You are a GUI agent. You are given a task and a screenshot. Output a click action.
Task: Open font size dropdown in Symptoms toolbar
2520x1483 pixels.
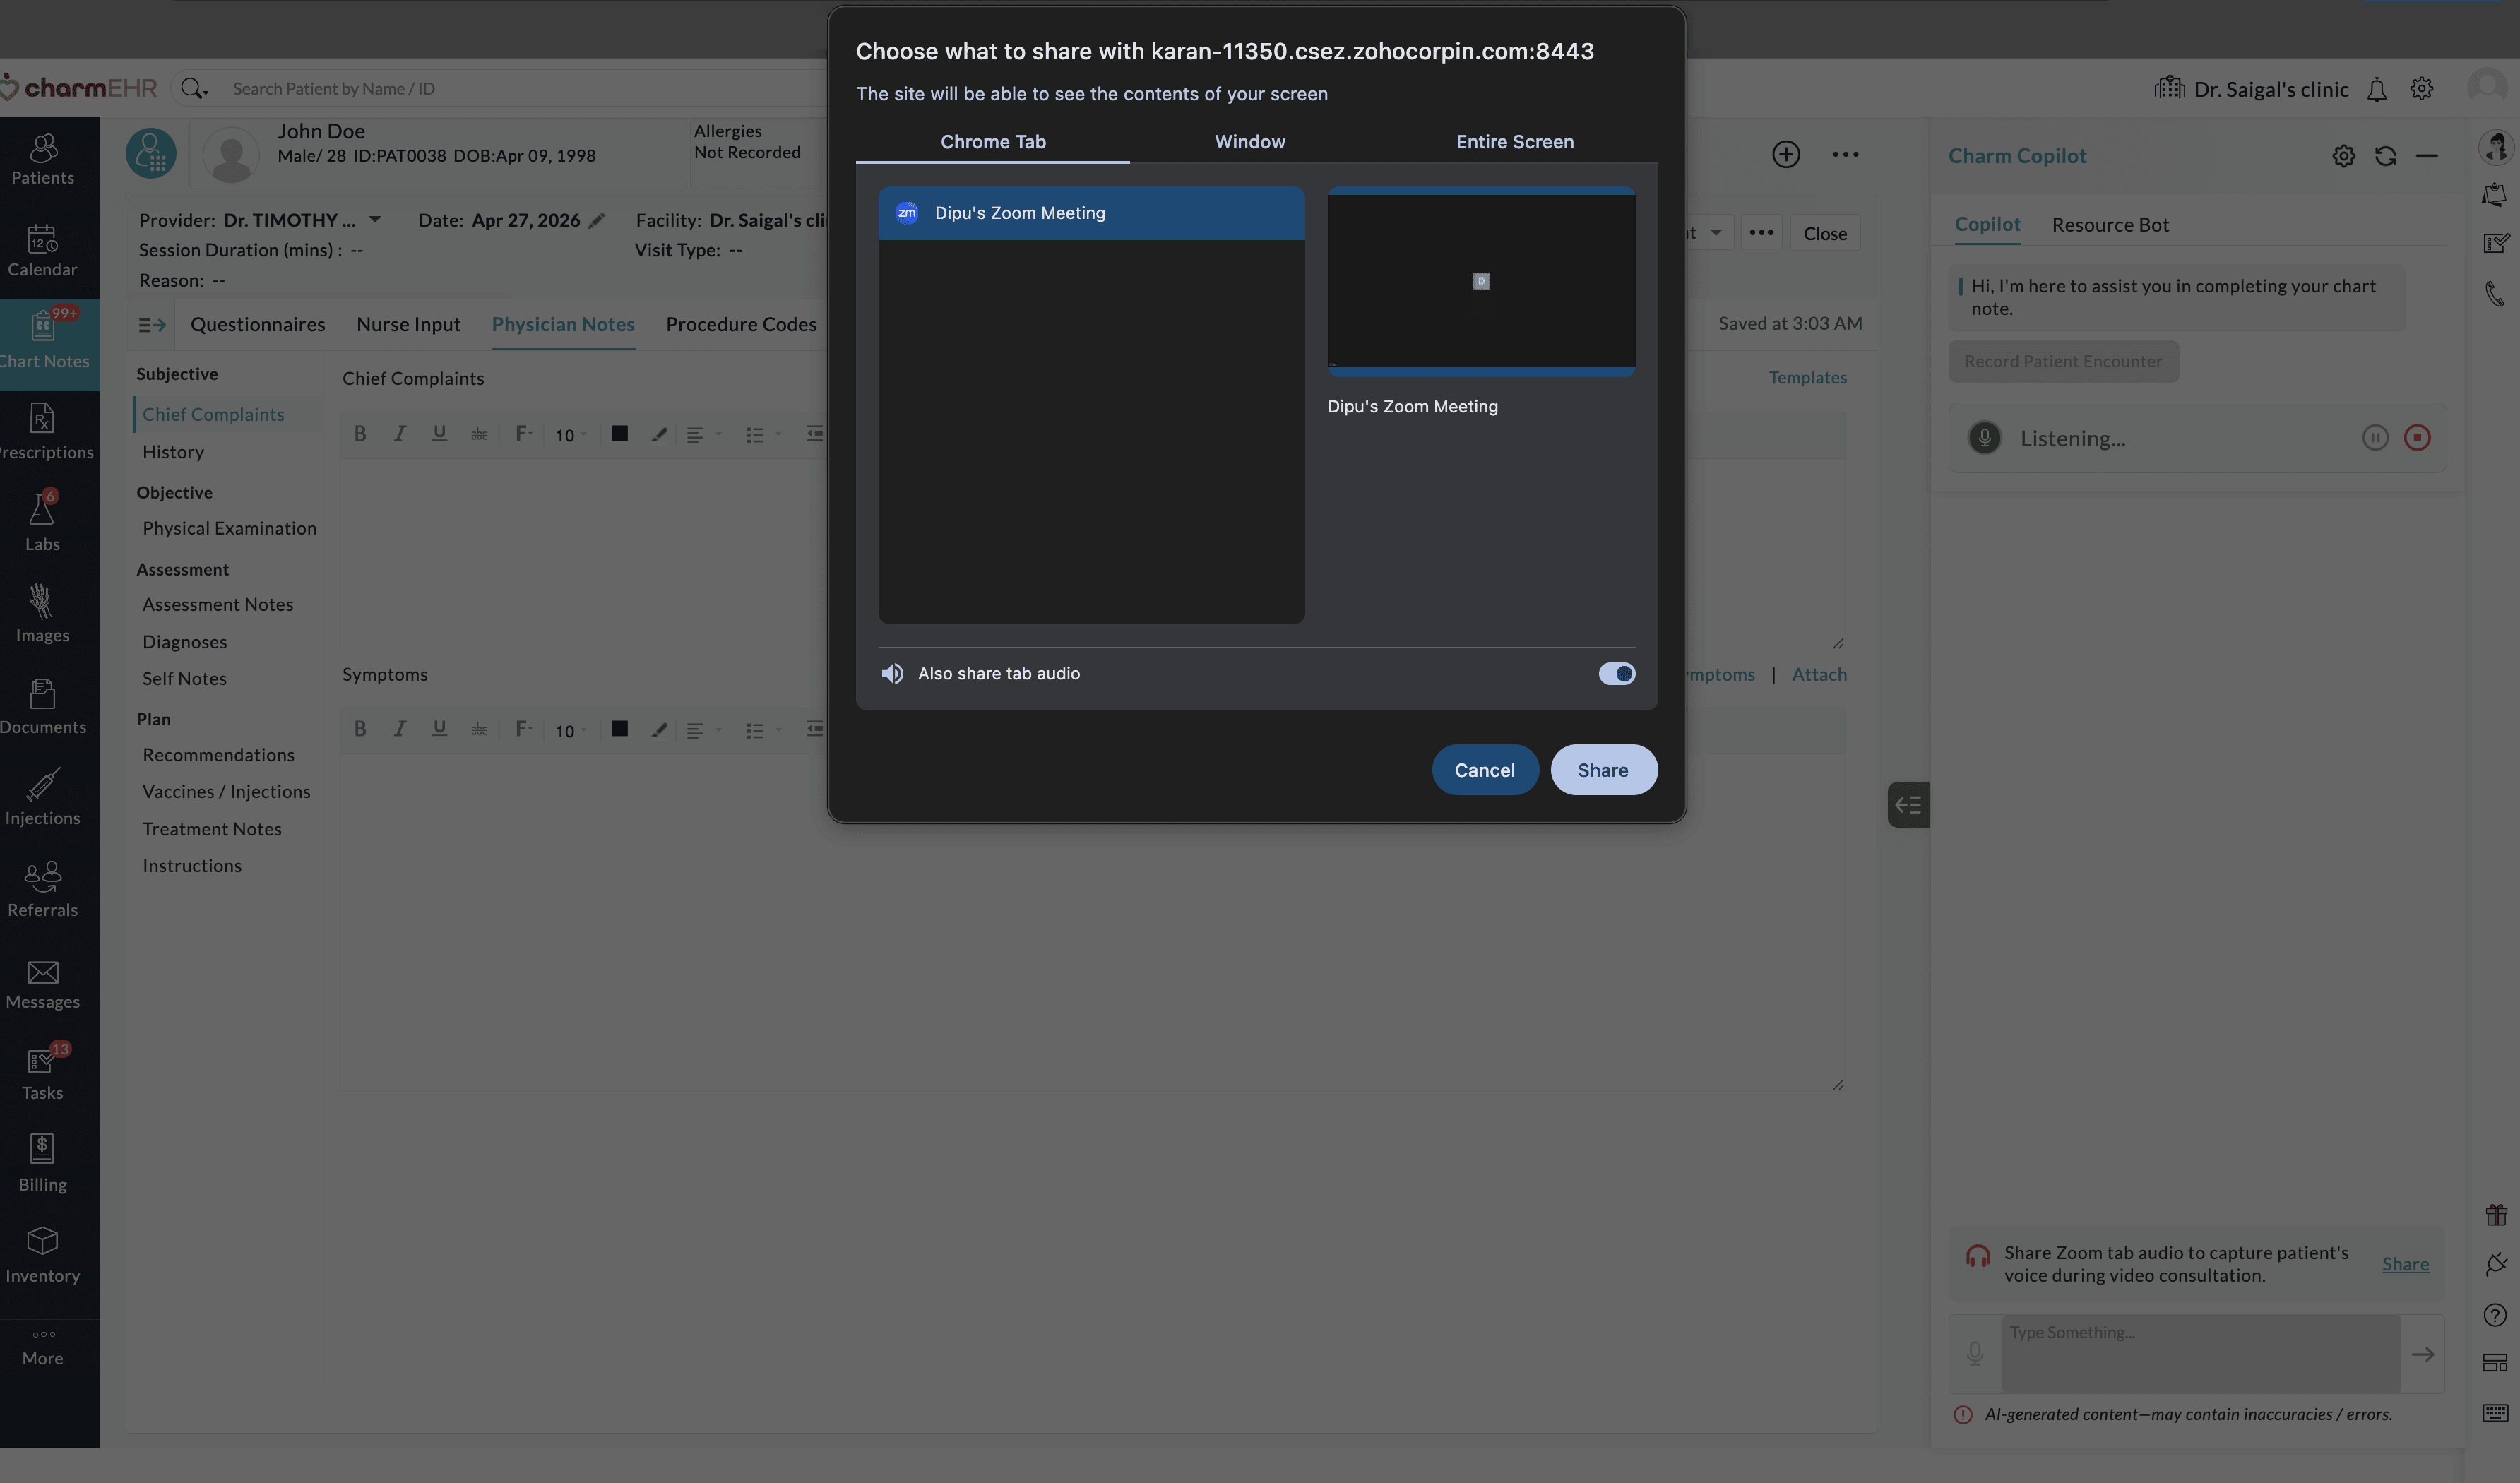click(x=570, y=731)
